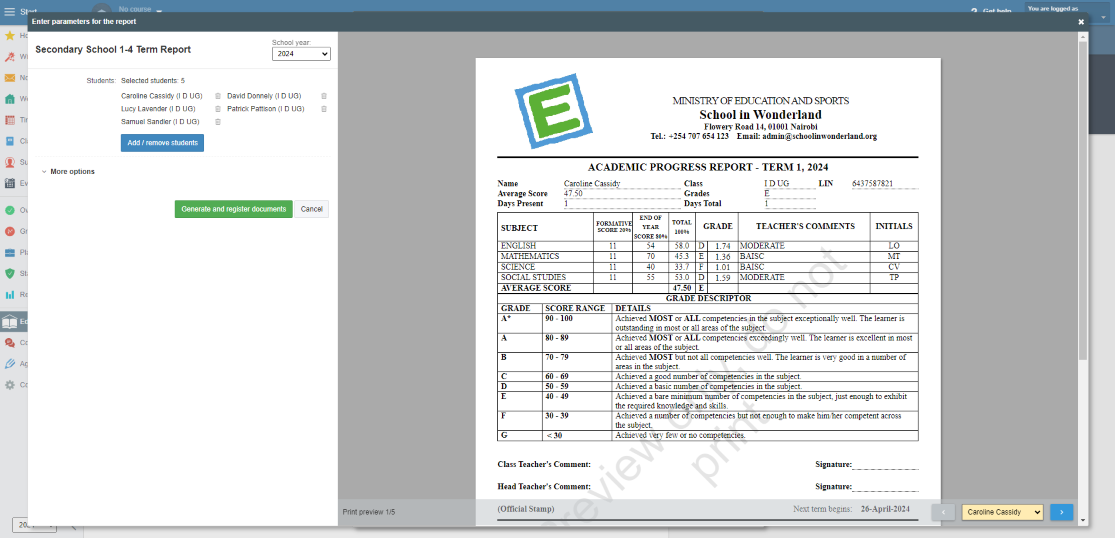Remove Caroline Cassidy with trash icon

pyautogui.click(x=218, y=96)
